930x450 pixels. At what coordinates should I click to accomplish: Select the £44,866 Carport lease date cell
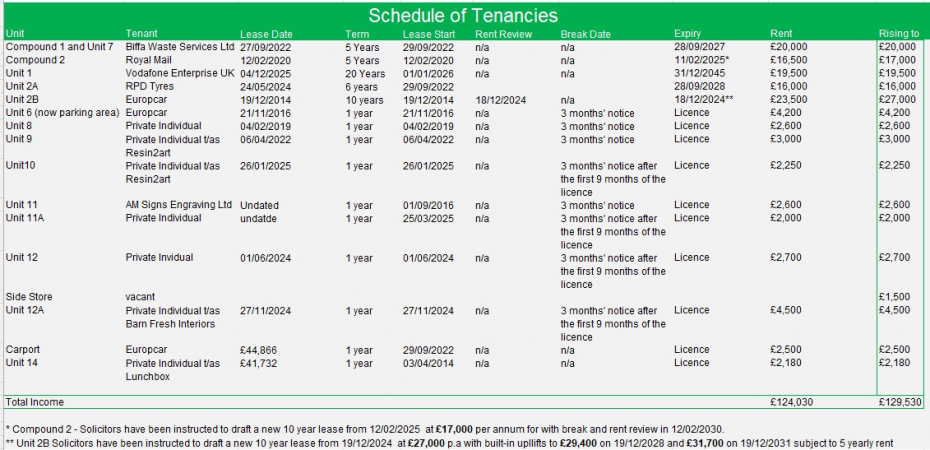point(260,350)
